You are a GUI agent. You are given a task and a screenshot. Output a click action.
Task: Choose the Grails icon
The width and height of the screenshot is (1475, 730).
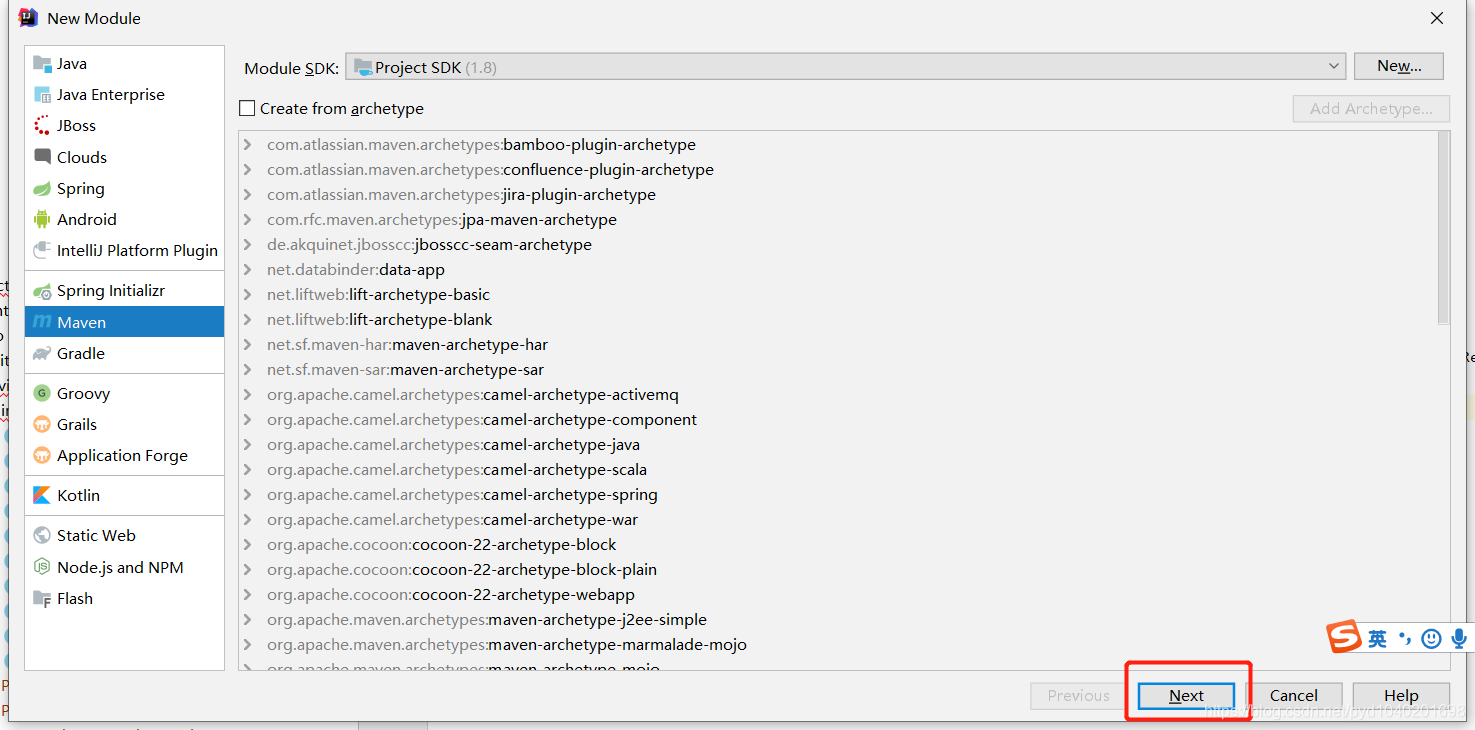tap(42, 425)
